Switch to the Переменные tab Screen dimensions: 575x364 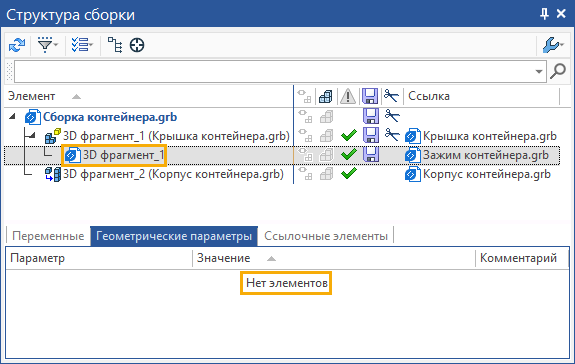click(48, 236)
